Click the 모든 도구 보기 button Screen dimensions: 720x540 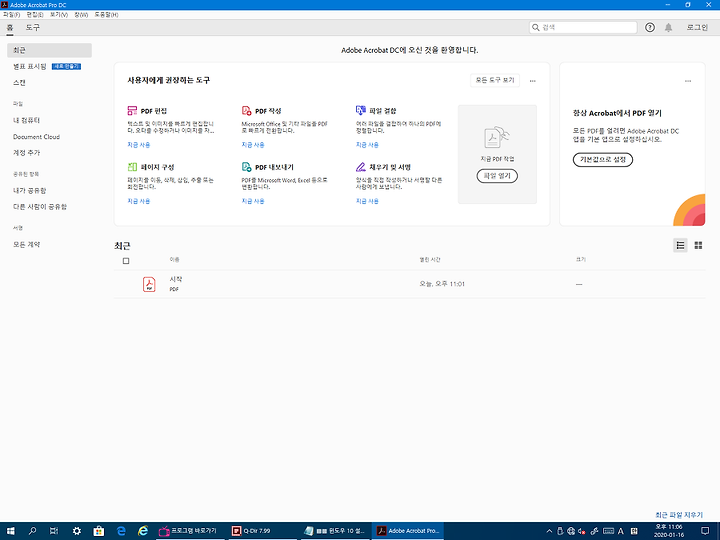[495, 80]
